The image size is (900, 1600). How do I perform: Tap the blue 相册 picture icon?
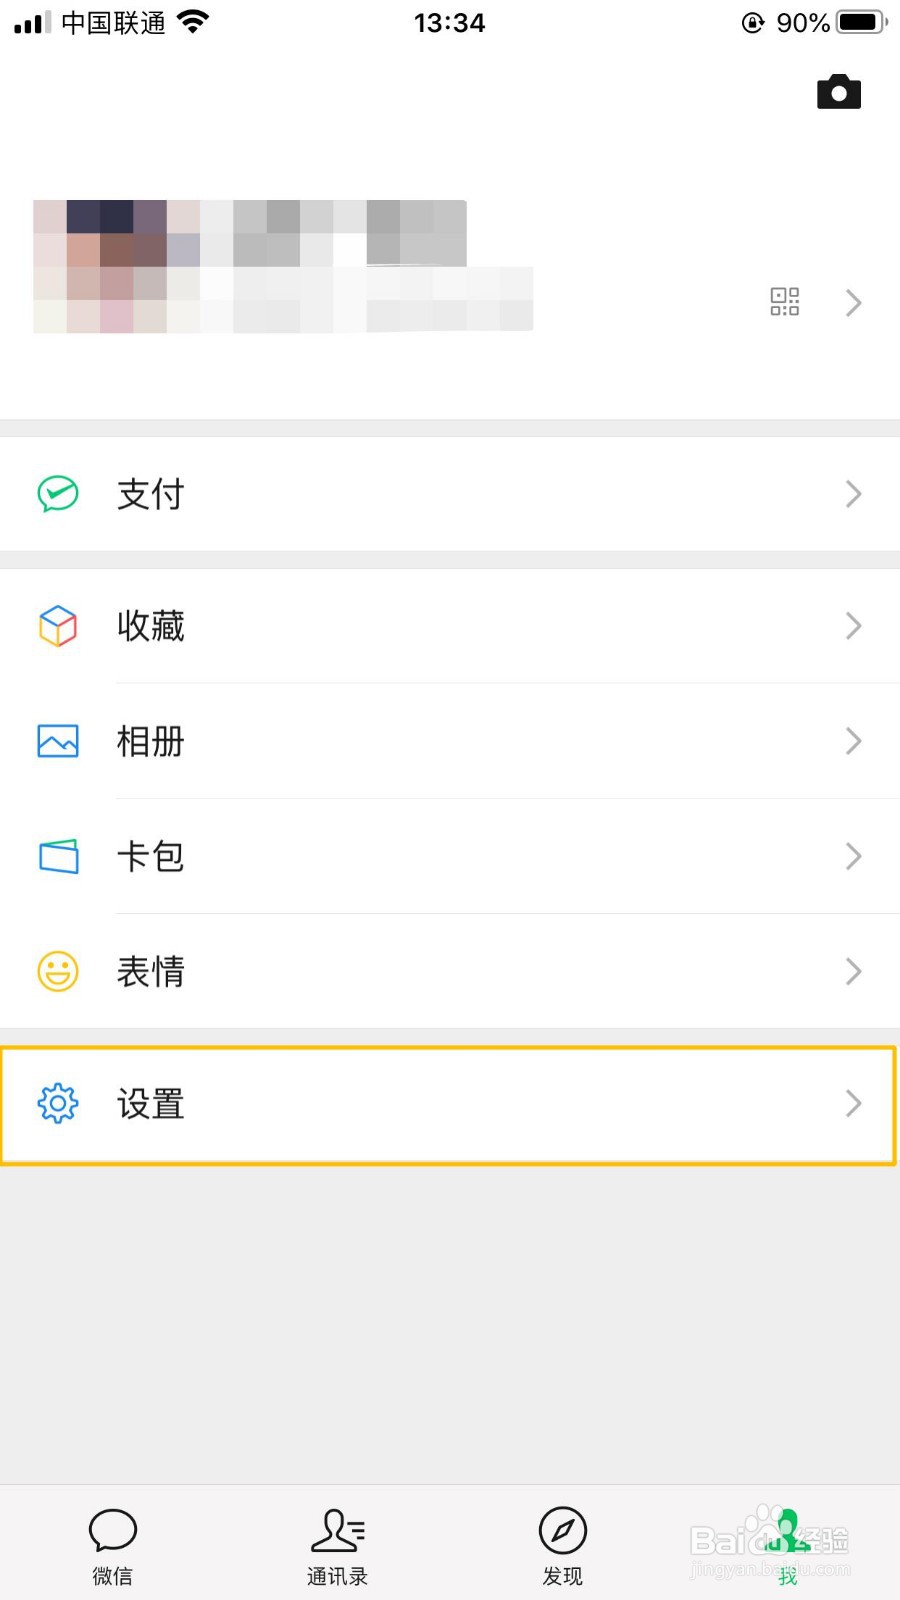pos(58,741)
